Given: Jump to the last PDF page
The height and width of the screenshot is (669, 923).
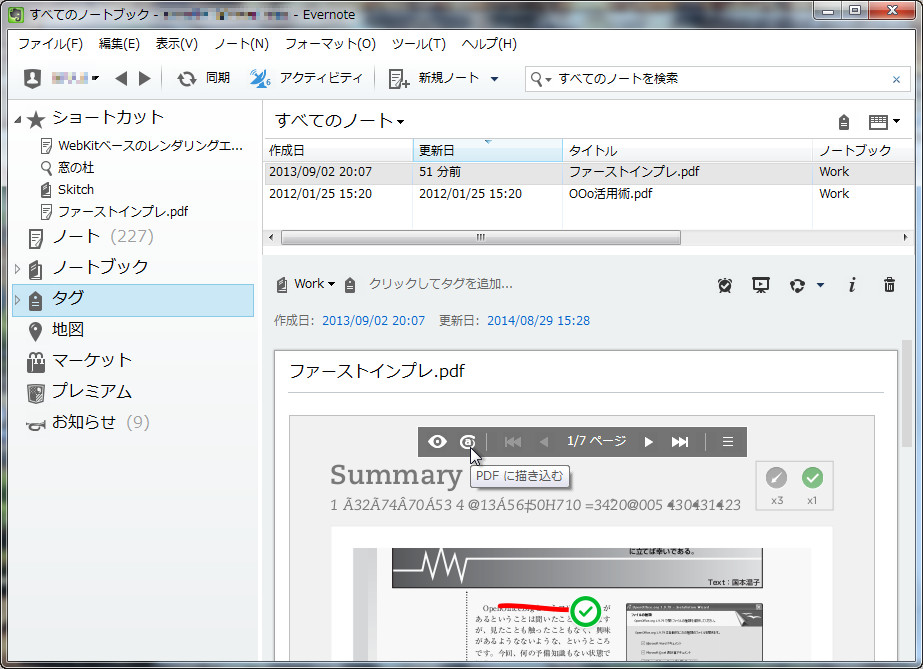Looking at the screenshot, I should click(x=681, y=441).
